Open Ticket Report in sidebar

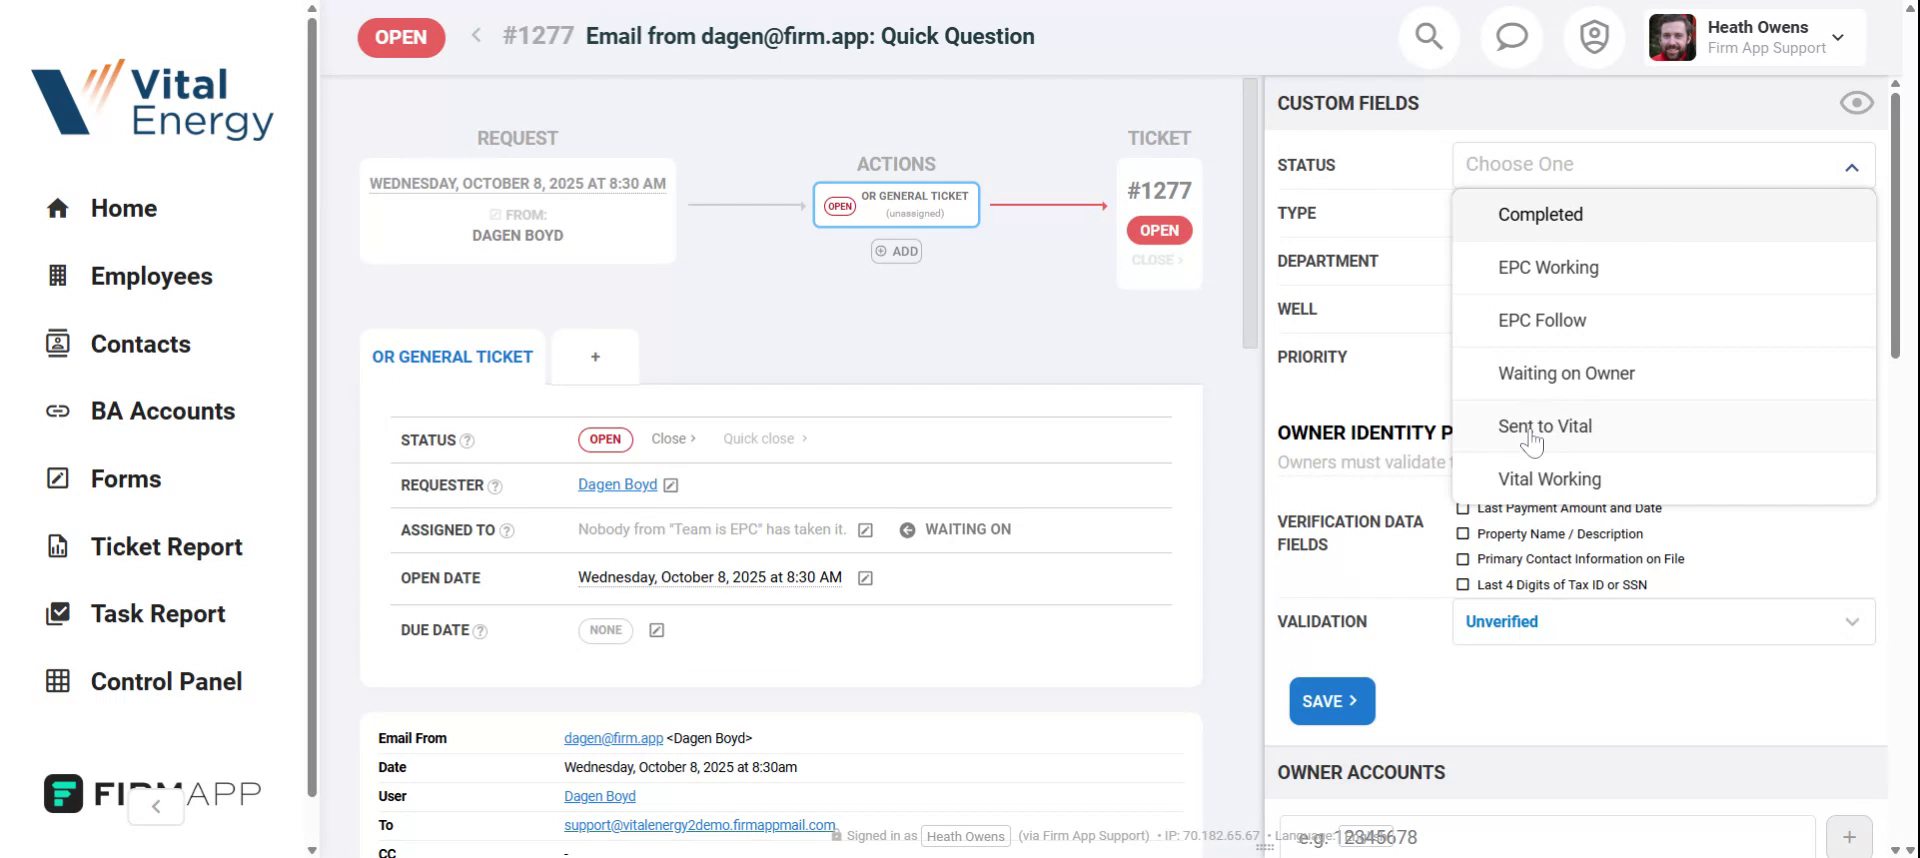click(x=166, y=547)
